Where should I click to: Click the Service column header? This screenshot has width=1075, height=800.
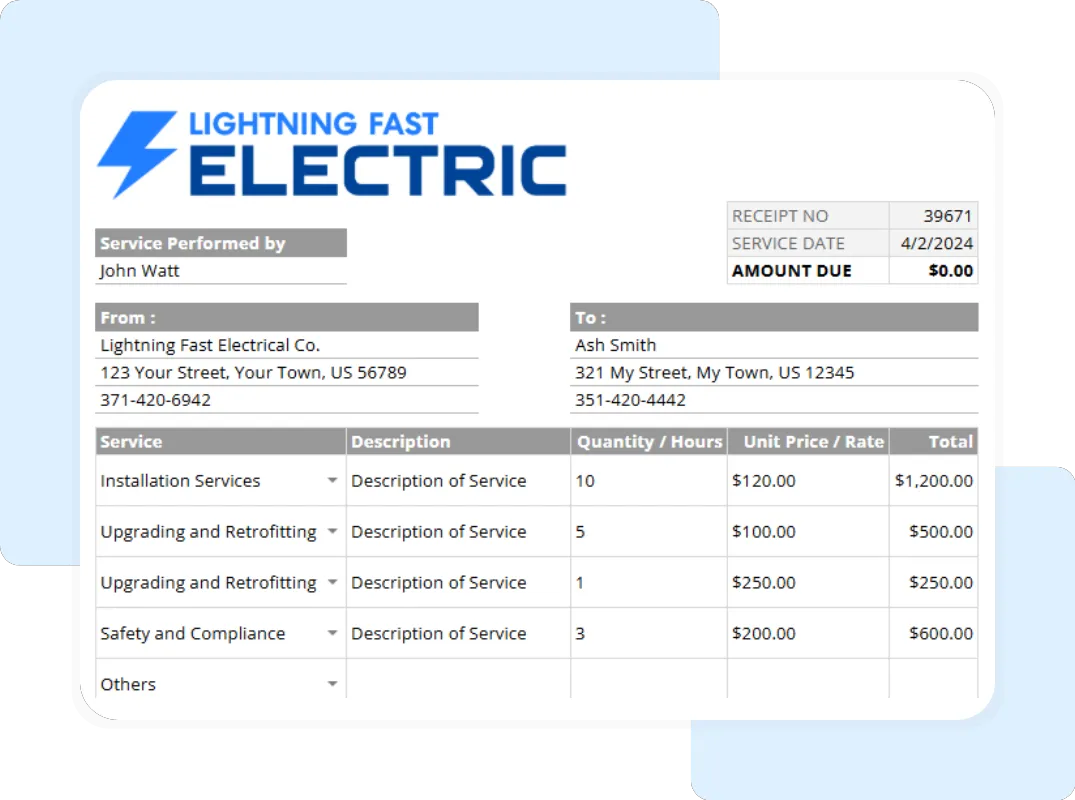(128, 441)
